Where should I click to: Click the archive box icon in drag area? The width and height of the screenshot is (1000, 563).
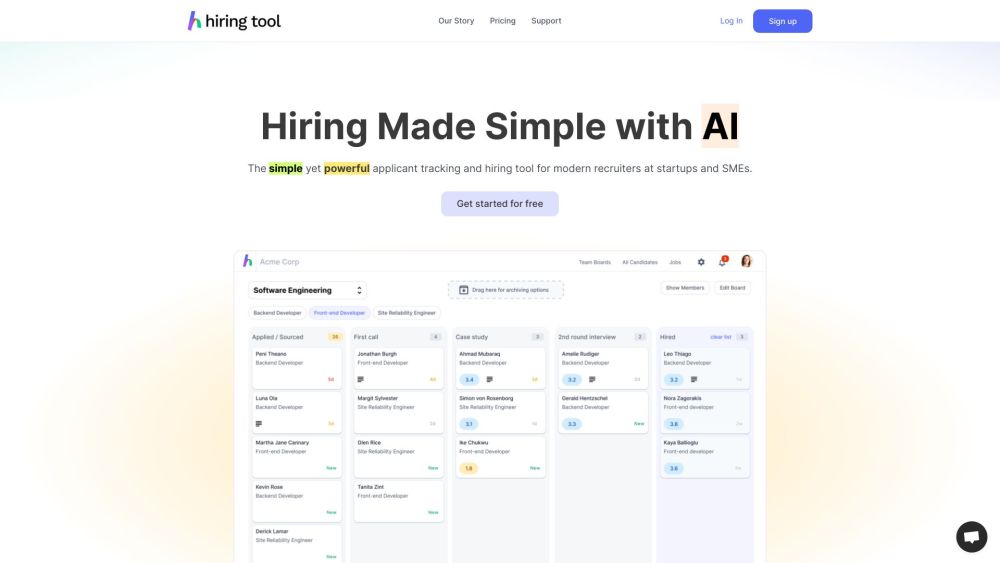pyautogui.click(x=464, y=290)
